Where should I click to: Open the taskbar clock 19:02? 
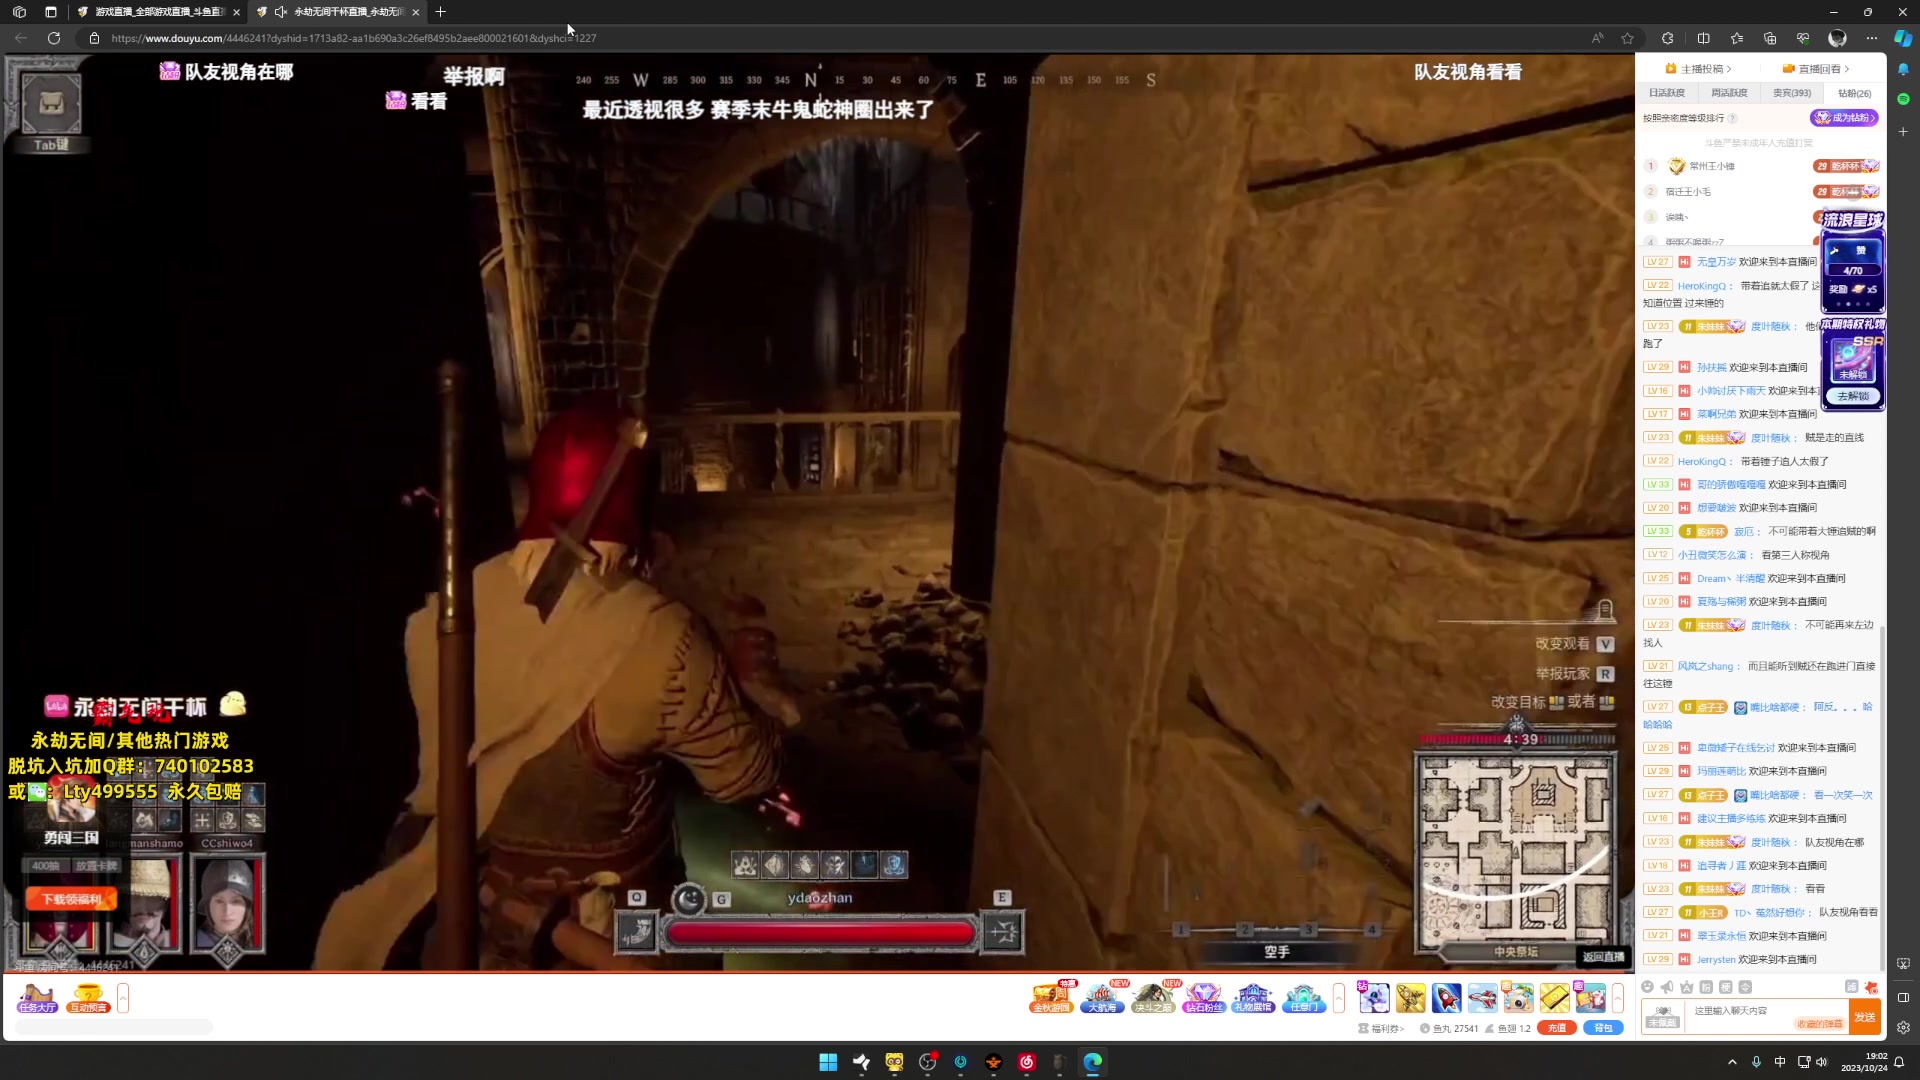pos(1865,1062)
